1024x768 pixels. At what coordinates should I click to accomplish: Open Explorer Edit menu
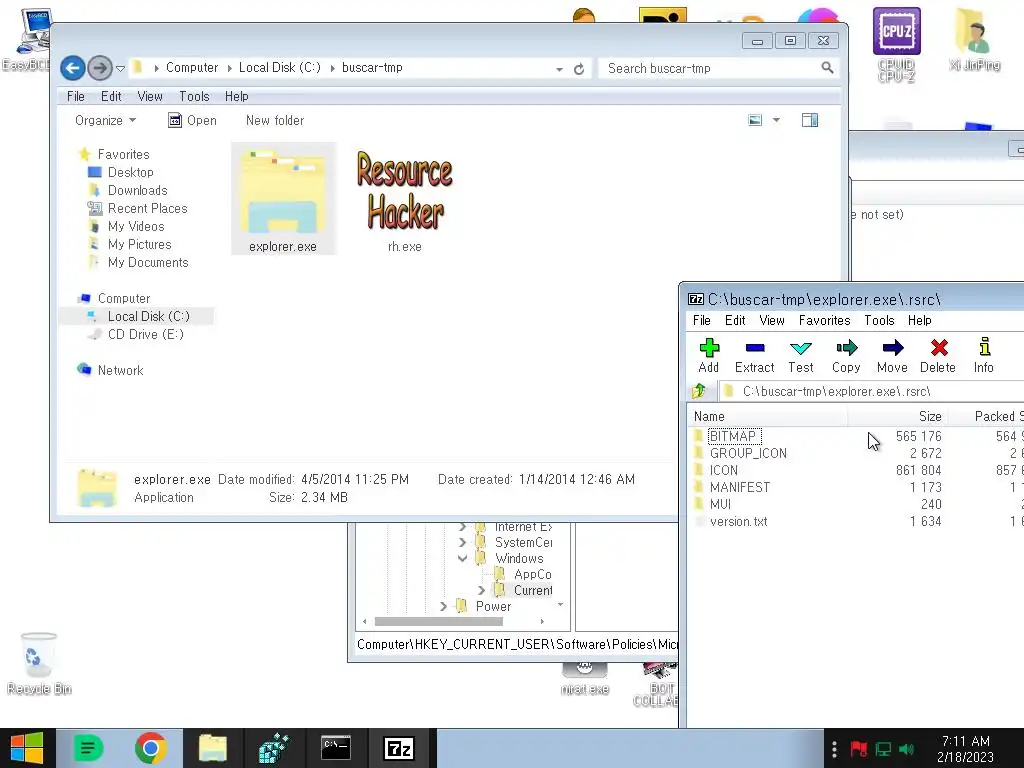click(111, 96)
